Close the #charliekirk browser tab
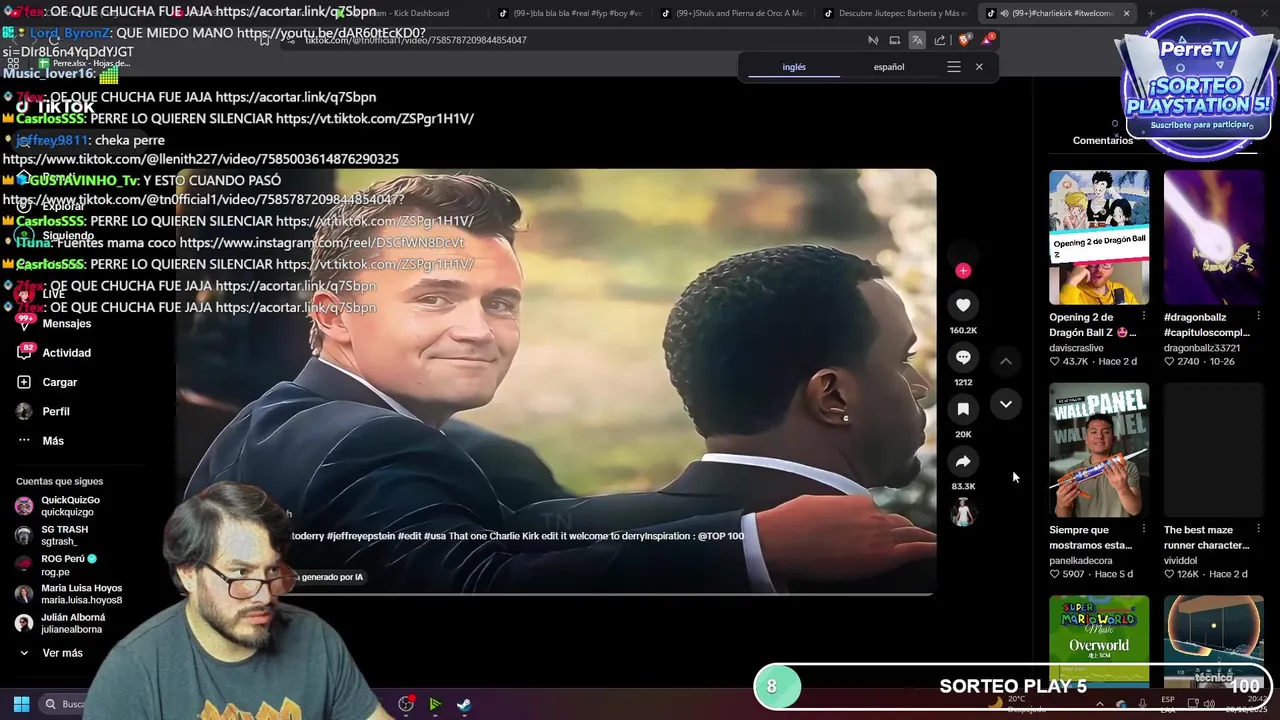The width and height of the screenshot is (1280, 720). [1127, 13]
